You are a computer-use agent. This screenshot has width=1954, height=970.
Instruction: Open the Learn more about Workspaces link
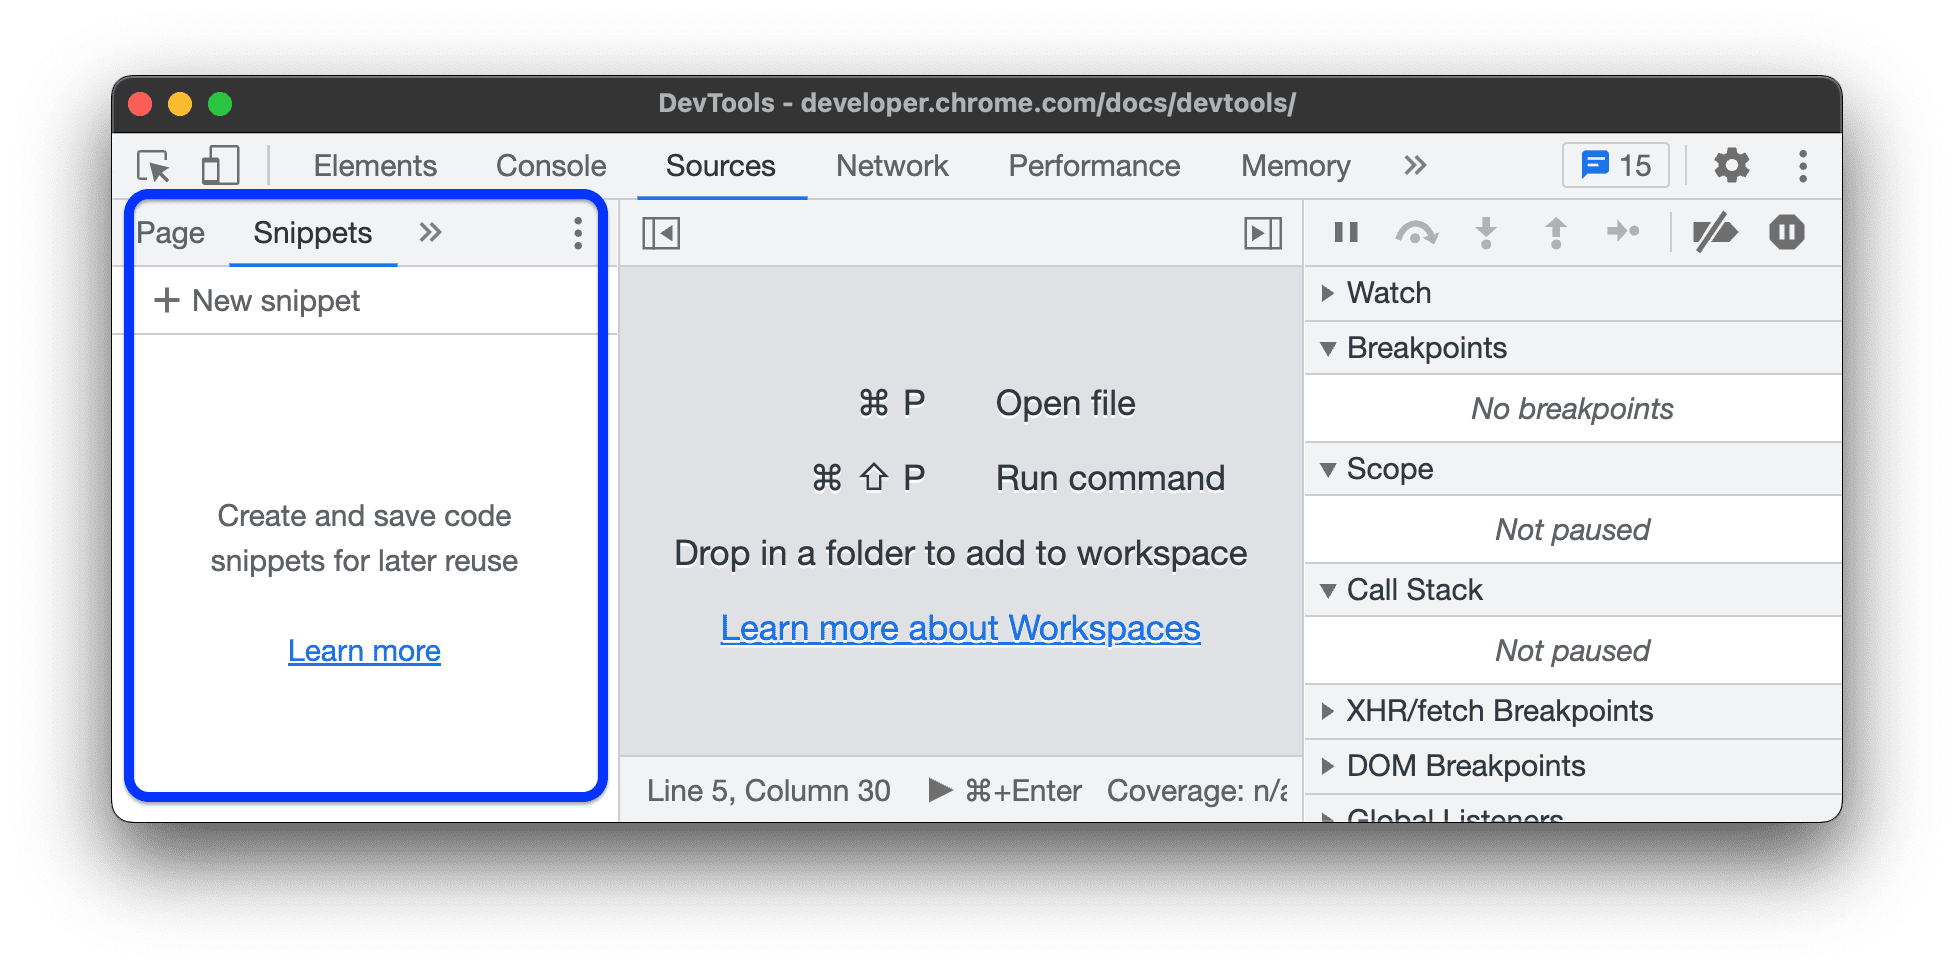click(x=960, y=628)
